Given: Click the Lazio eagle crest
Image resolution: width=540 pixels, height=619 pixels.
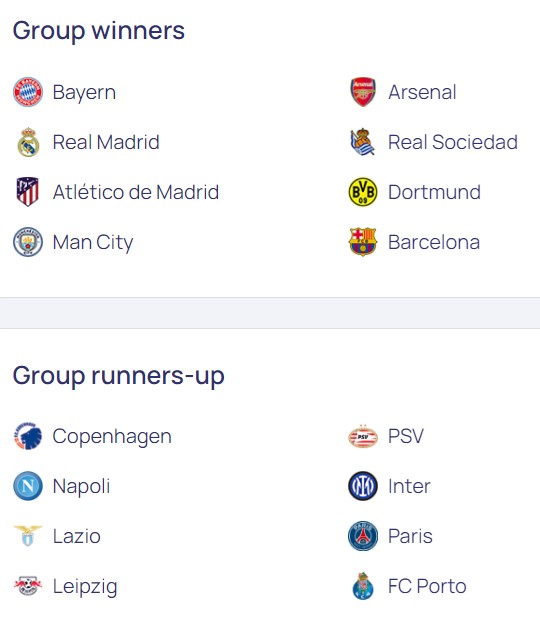Looking at the screenshot, I should tap(28, 536).
